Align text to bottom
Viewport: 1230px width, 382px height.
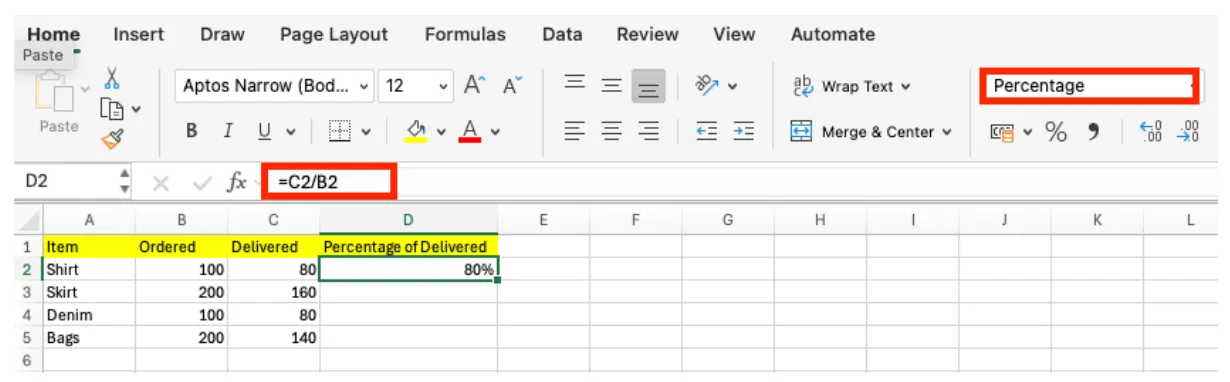[649, 87]
